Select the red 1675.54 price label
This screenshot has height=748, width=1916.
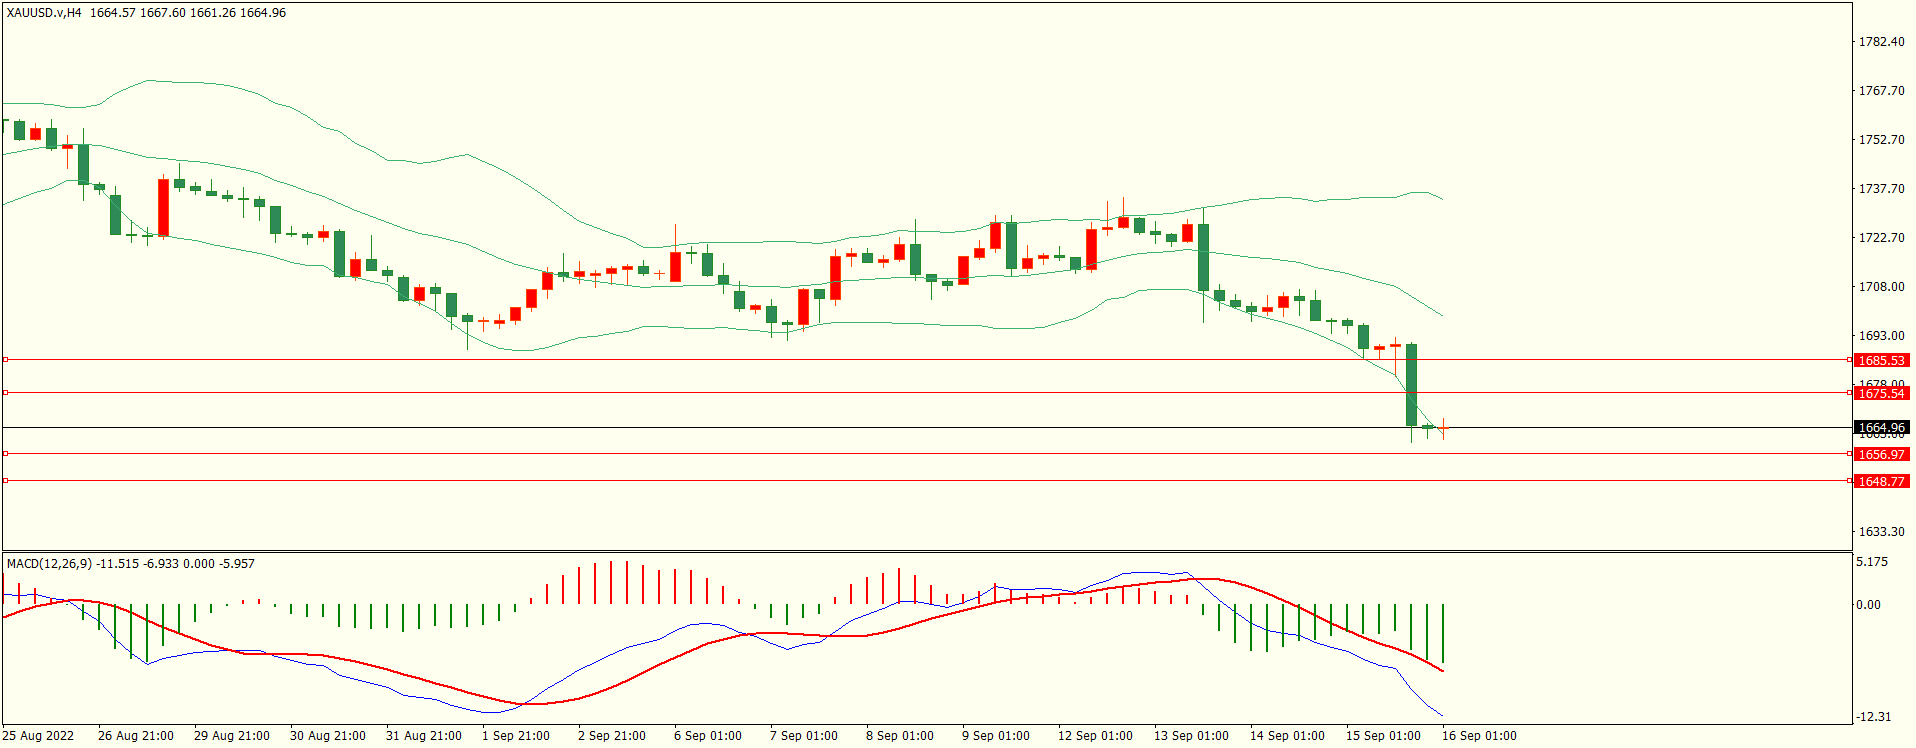[x=1881, y=393]
